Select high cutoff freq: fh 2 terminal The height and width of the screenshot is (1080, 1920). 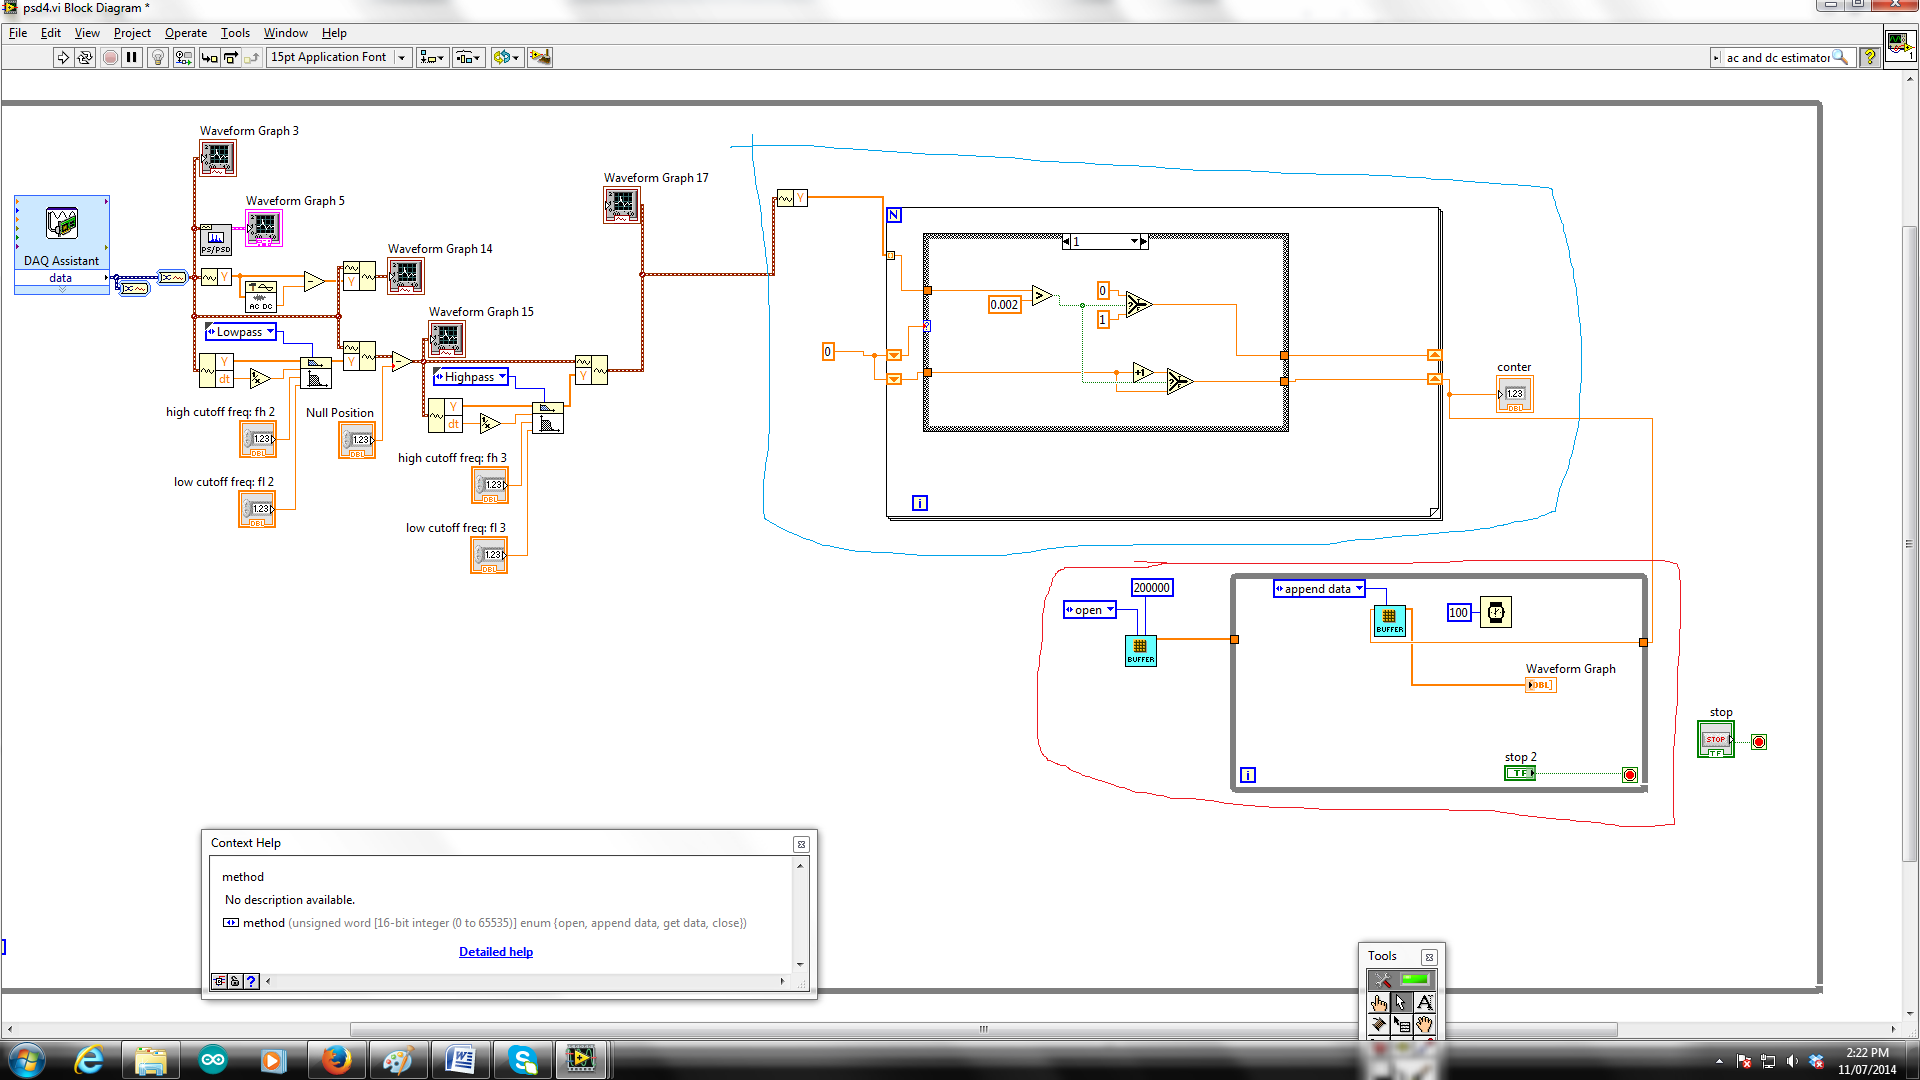tap(258, 440)
